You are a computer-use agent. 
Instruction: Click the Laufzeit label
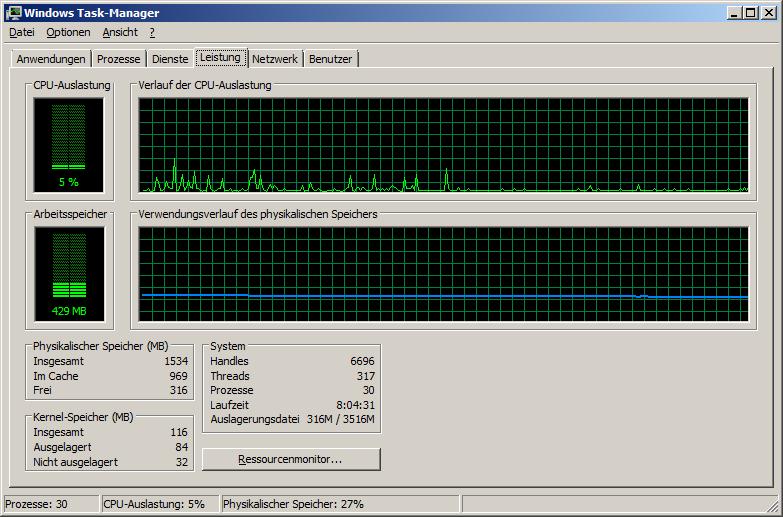(229, 405)
